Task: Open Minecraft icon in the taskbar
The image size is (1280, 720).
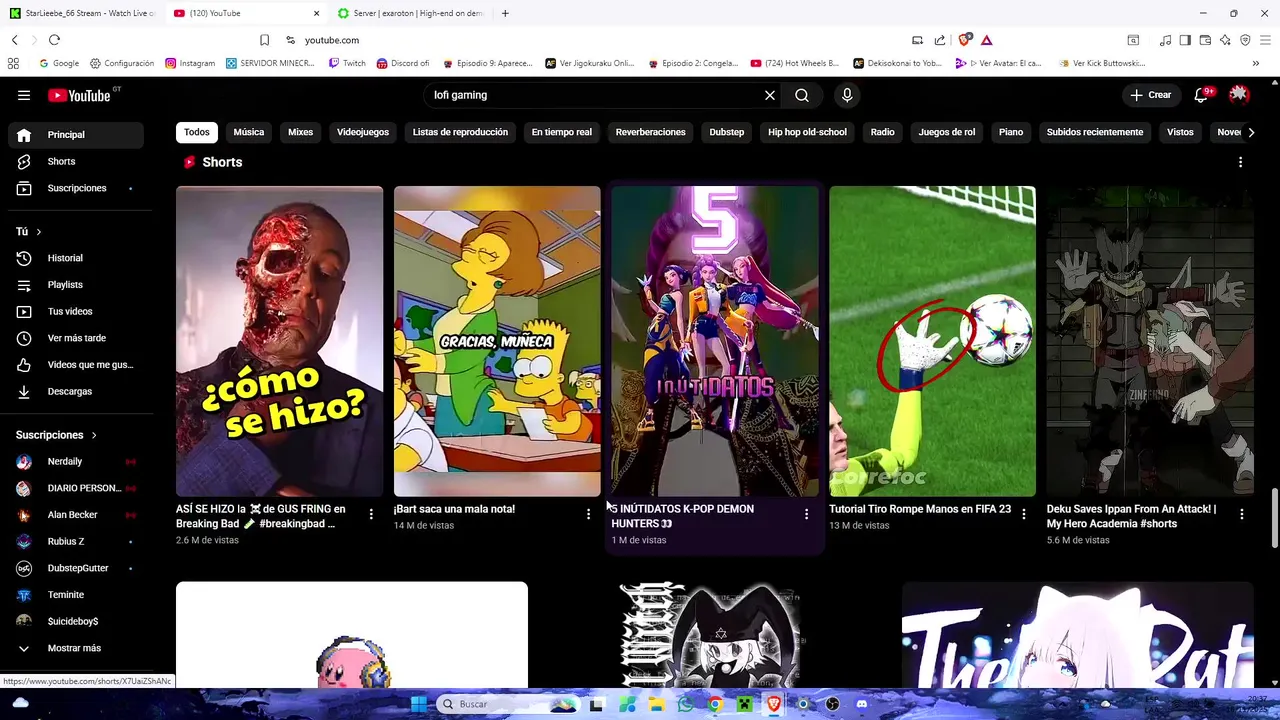Action: coord(744,704)
